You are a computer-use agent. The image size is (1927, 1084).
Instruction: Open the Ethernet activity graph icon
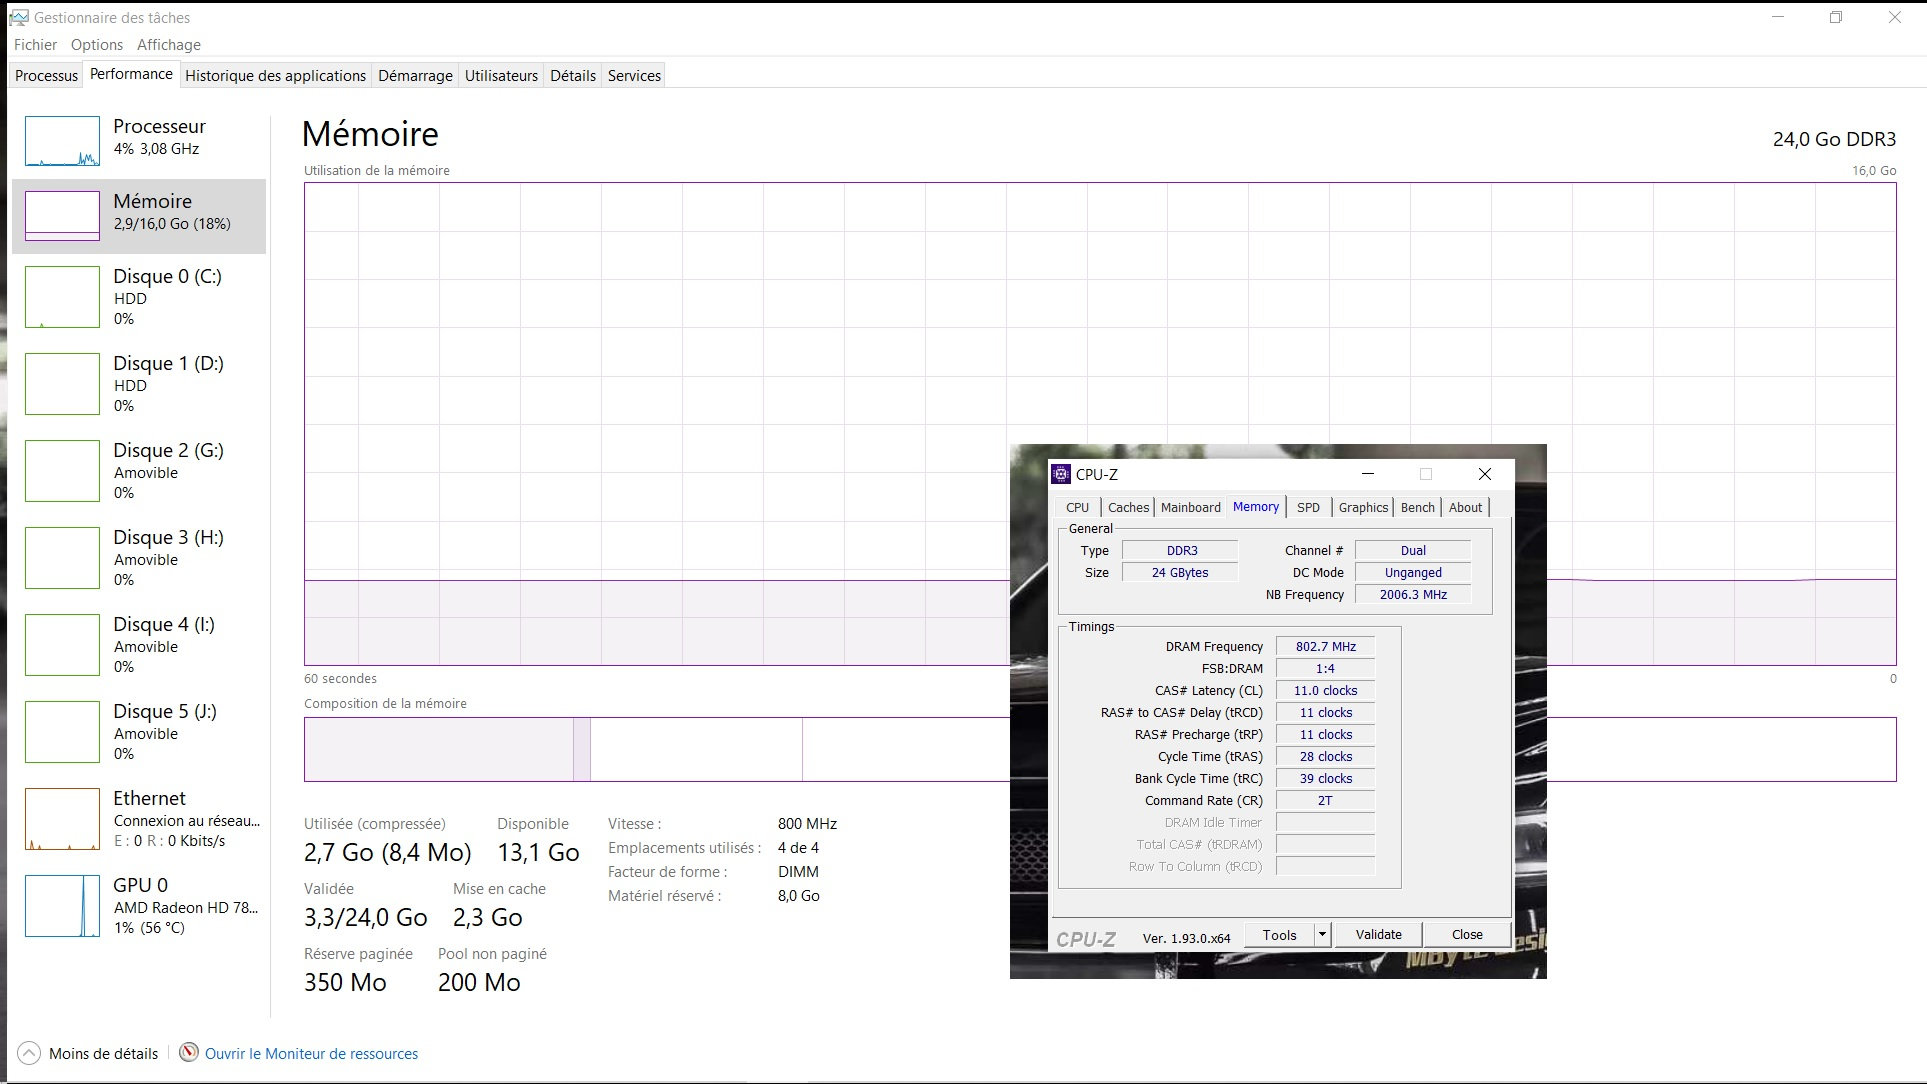pyautogui.click(x=62, y=819)
